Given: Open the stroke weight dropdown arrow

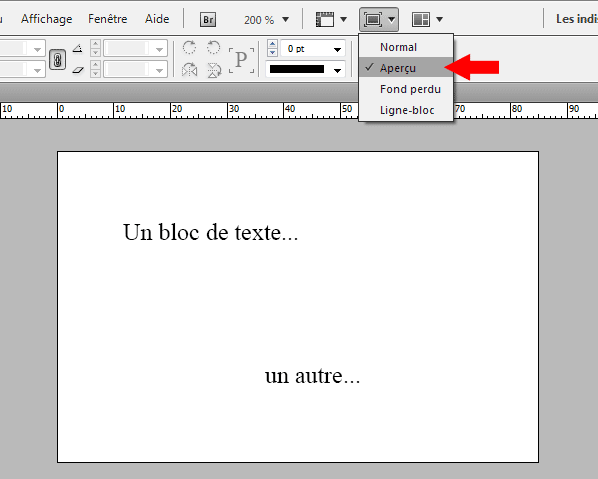Looking at the screenshot, I should 337,49.
